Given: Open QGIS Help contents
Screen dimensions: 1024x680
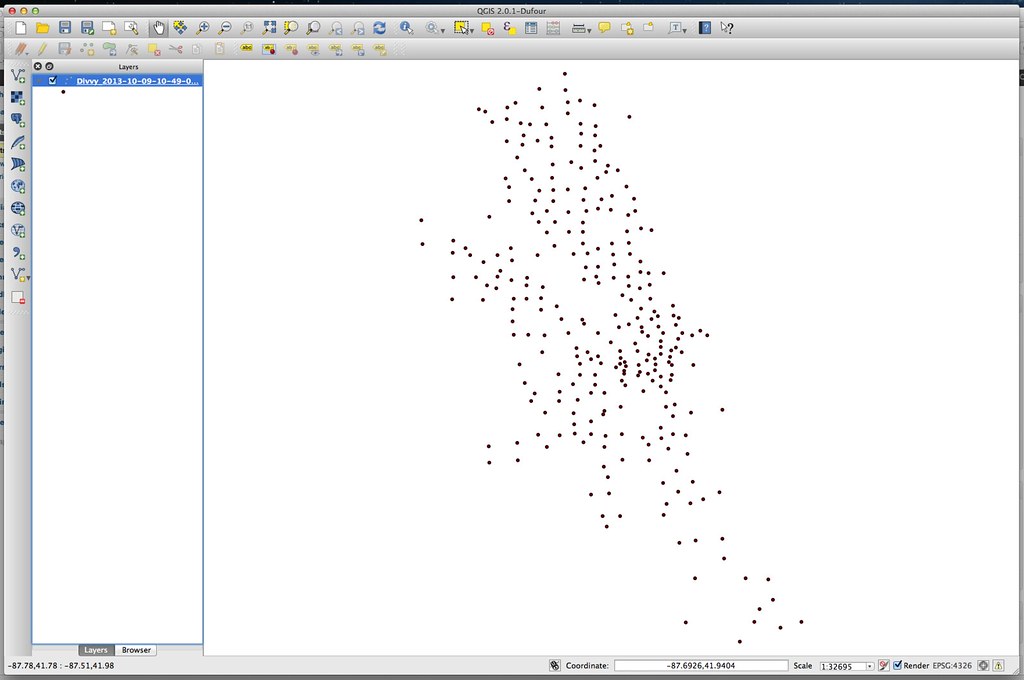Looking at the screenshot, I should tap(705, 27).
